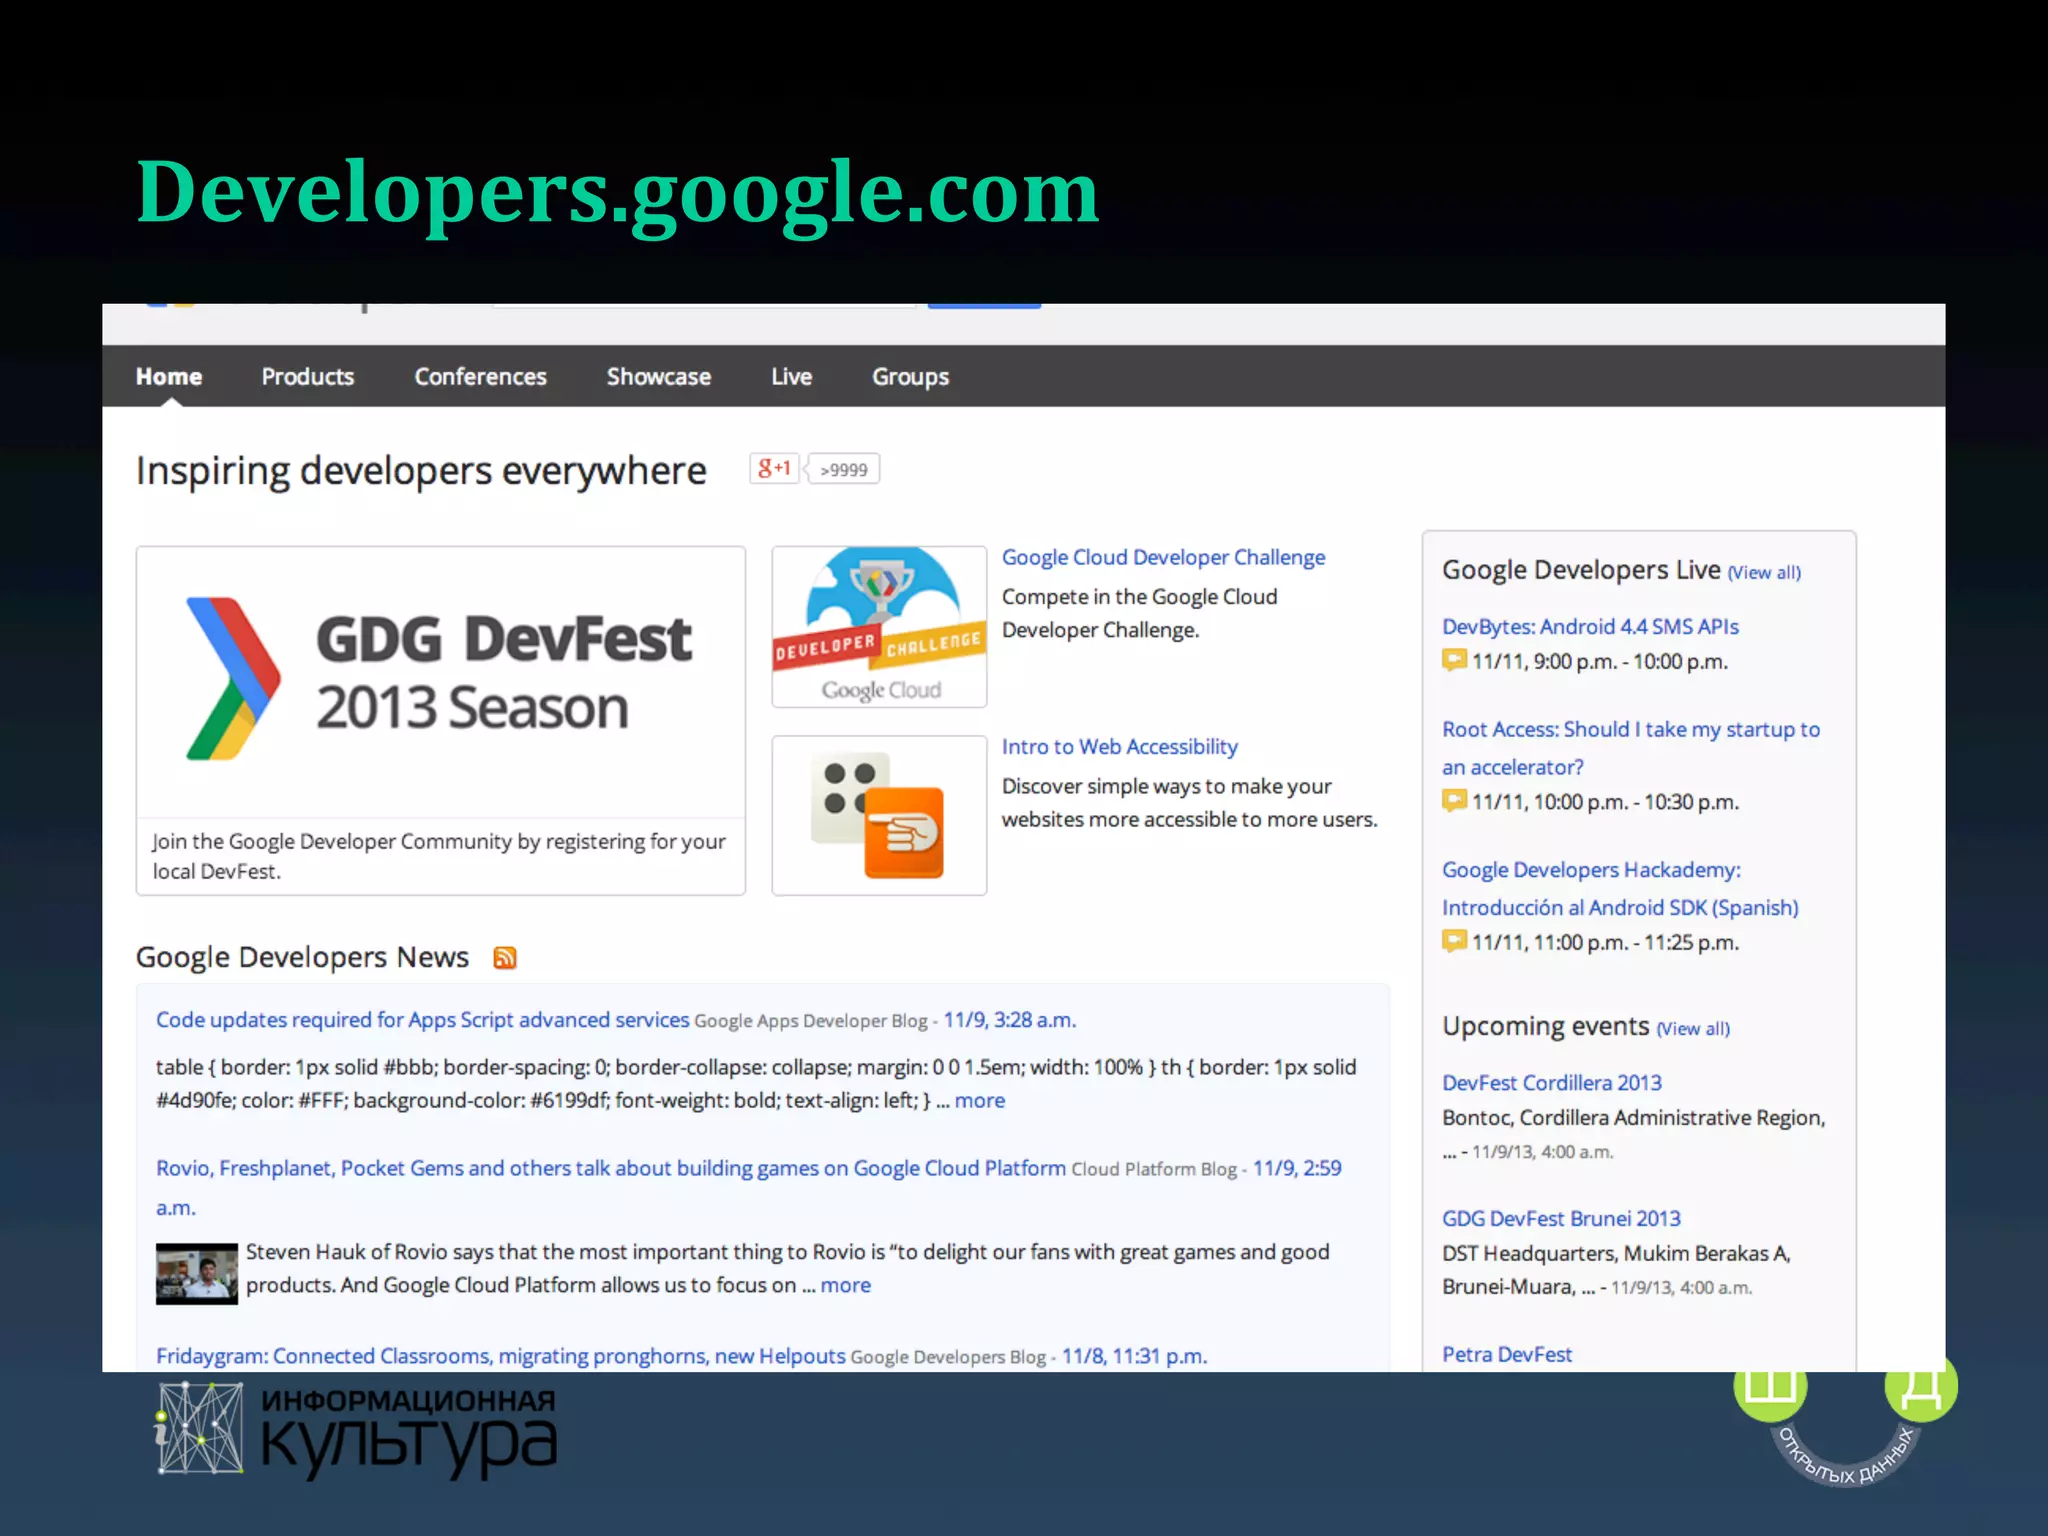The width and height of the screenshot is (2048, 1536).
Task: Click the 11/9, 3:28 a.m. timestamp
Action: (x=1010, y=1021)
